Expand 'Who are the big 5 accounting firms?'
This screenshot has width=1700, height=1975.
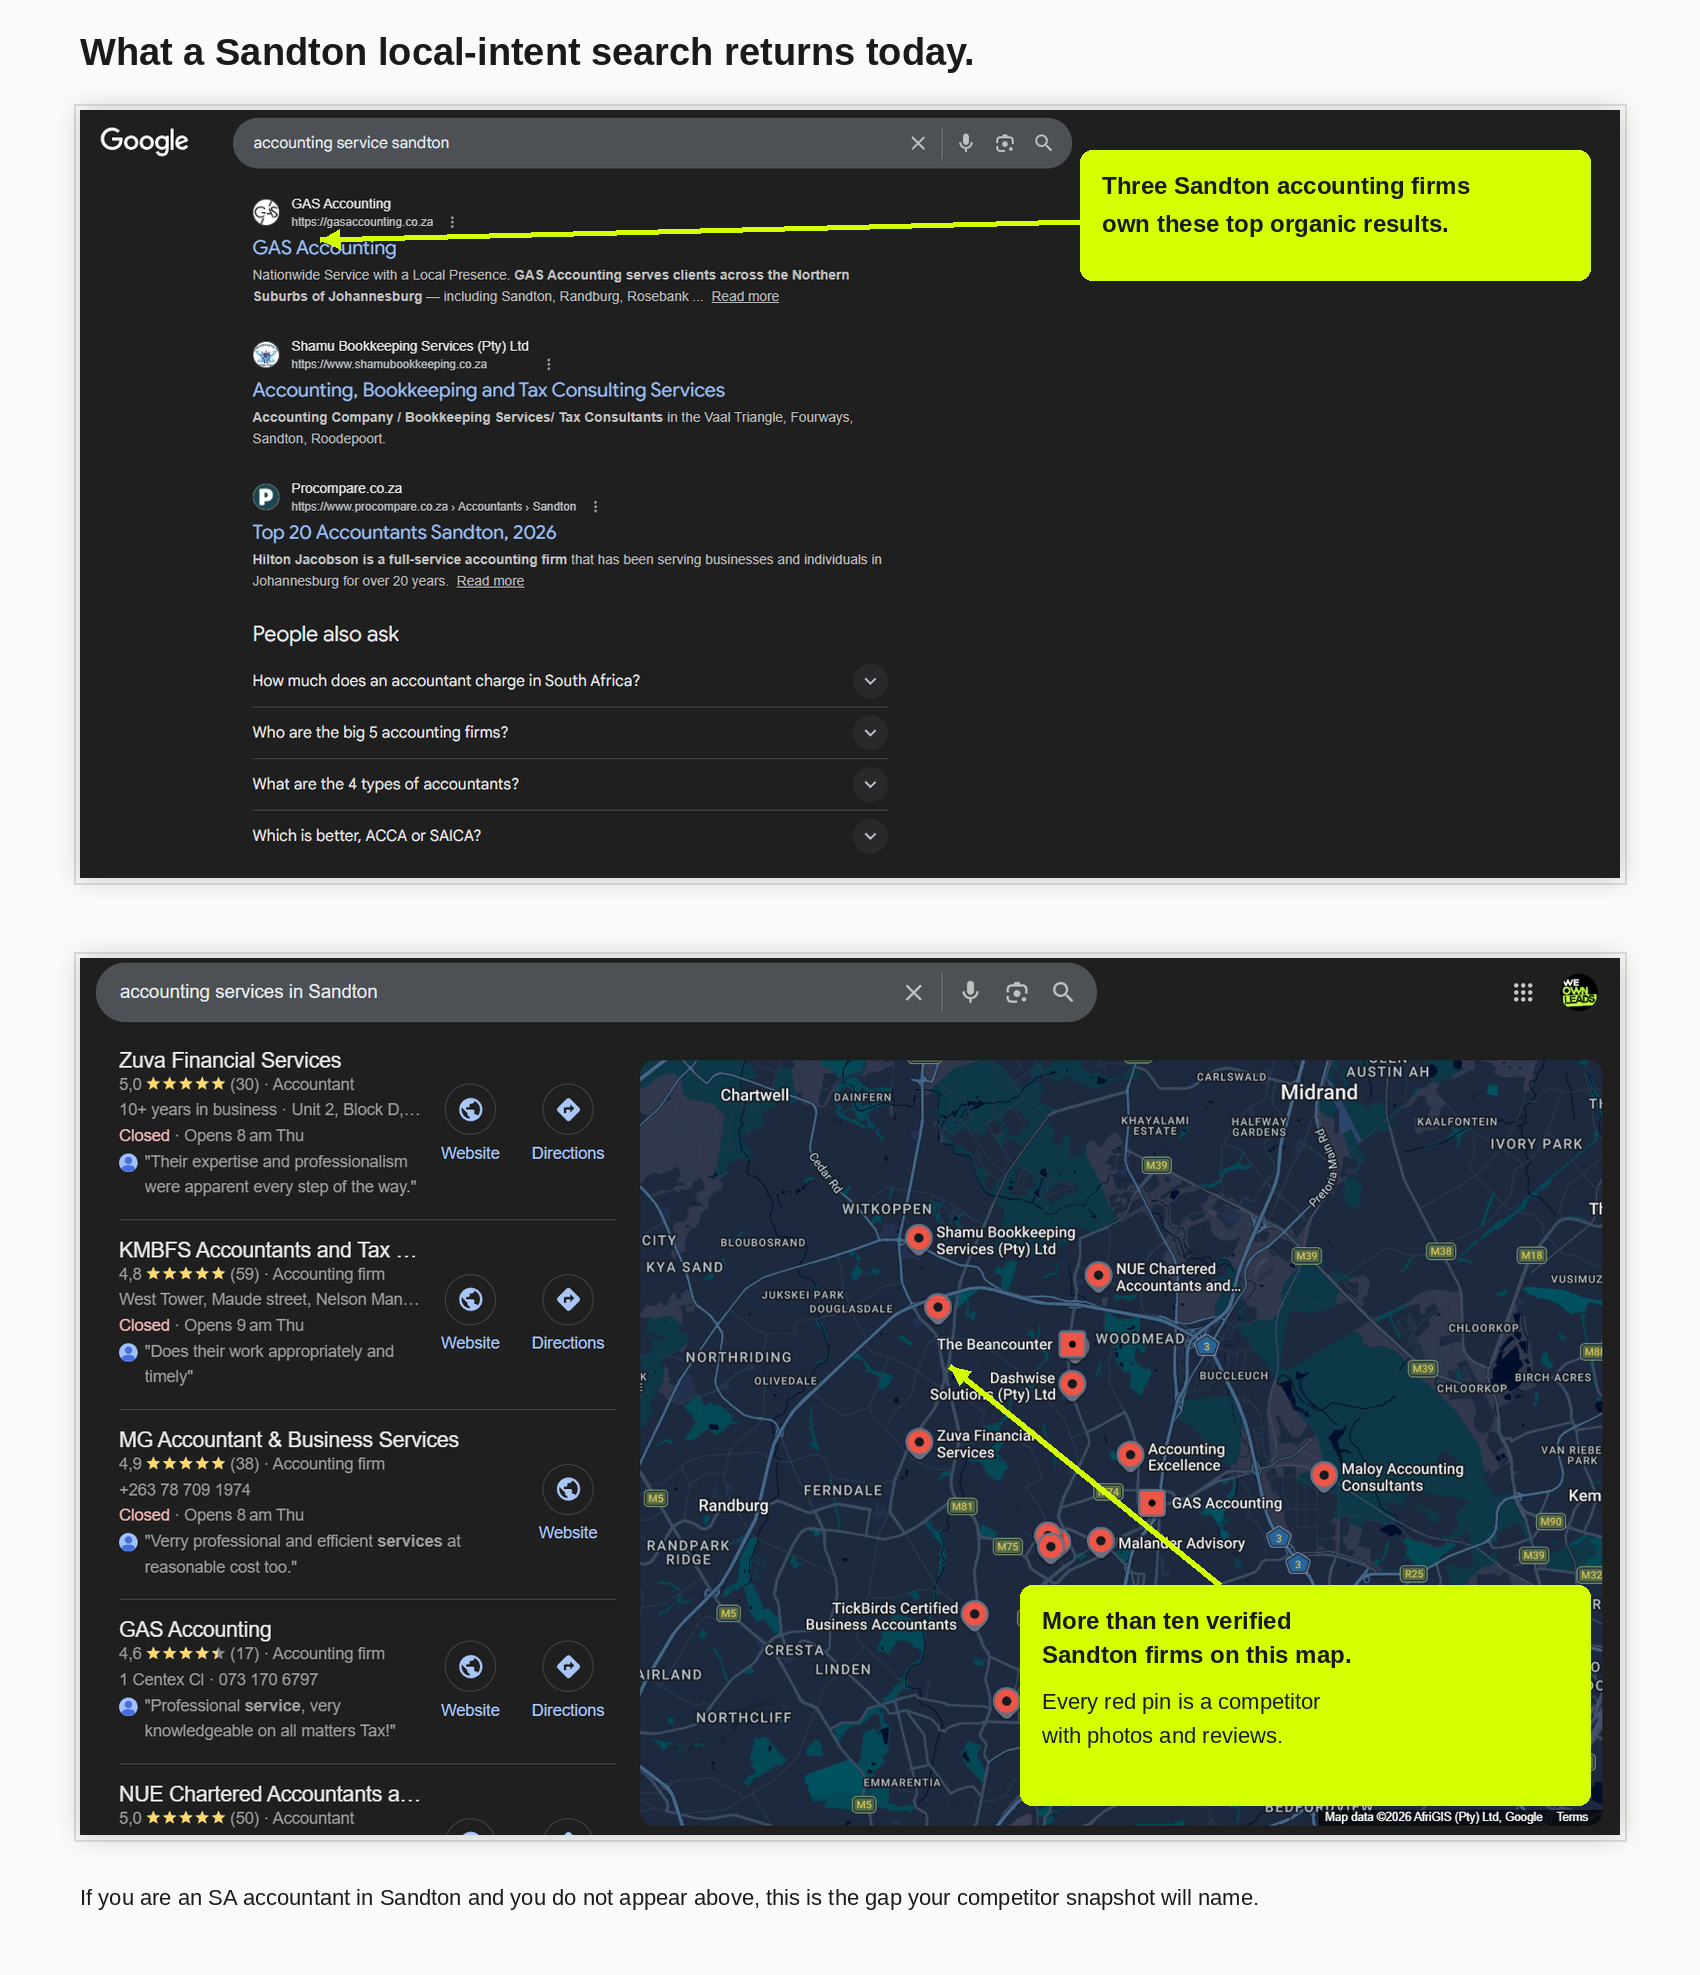coord(570,733)
